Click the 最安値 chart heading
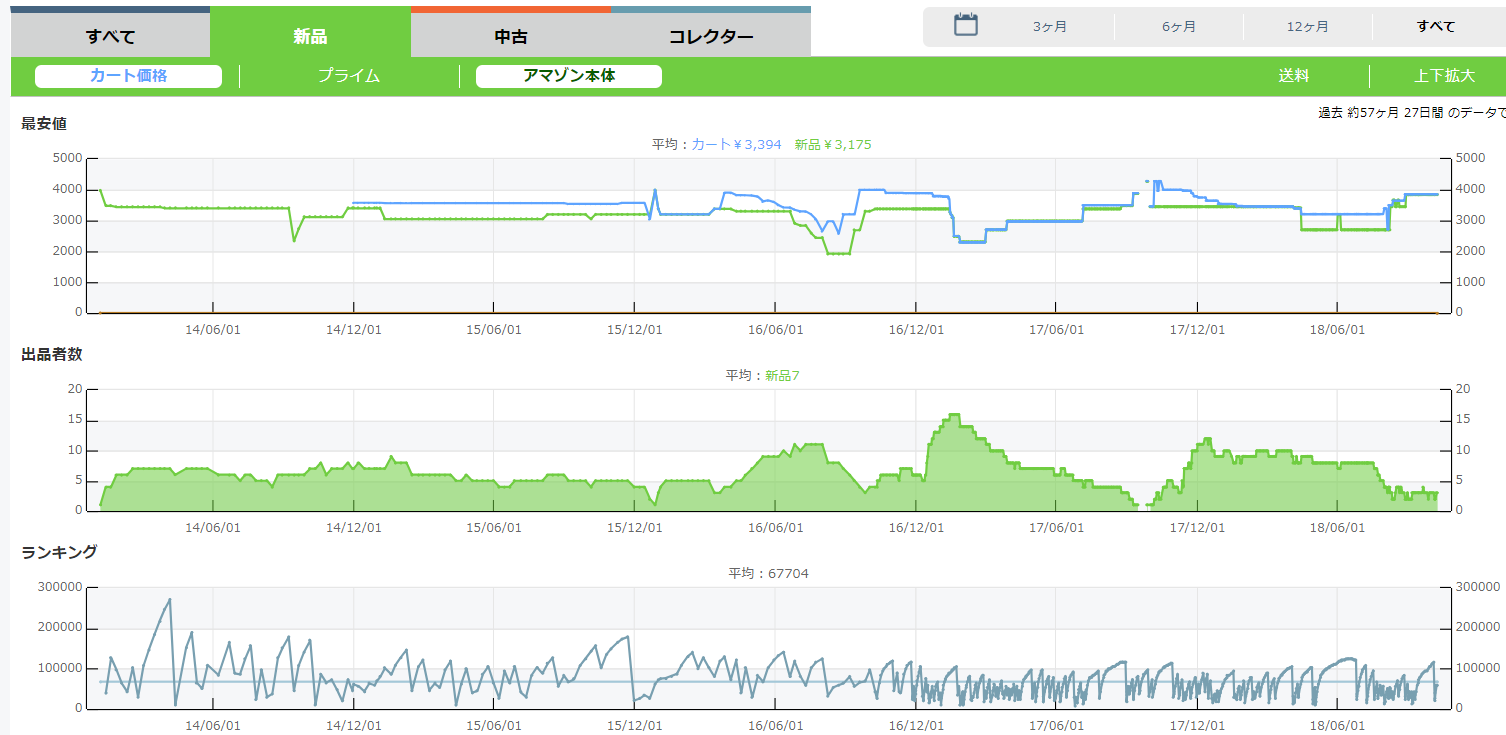The width and height of the screenshot is (1506, 735). click(44, 123)
